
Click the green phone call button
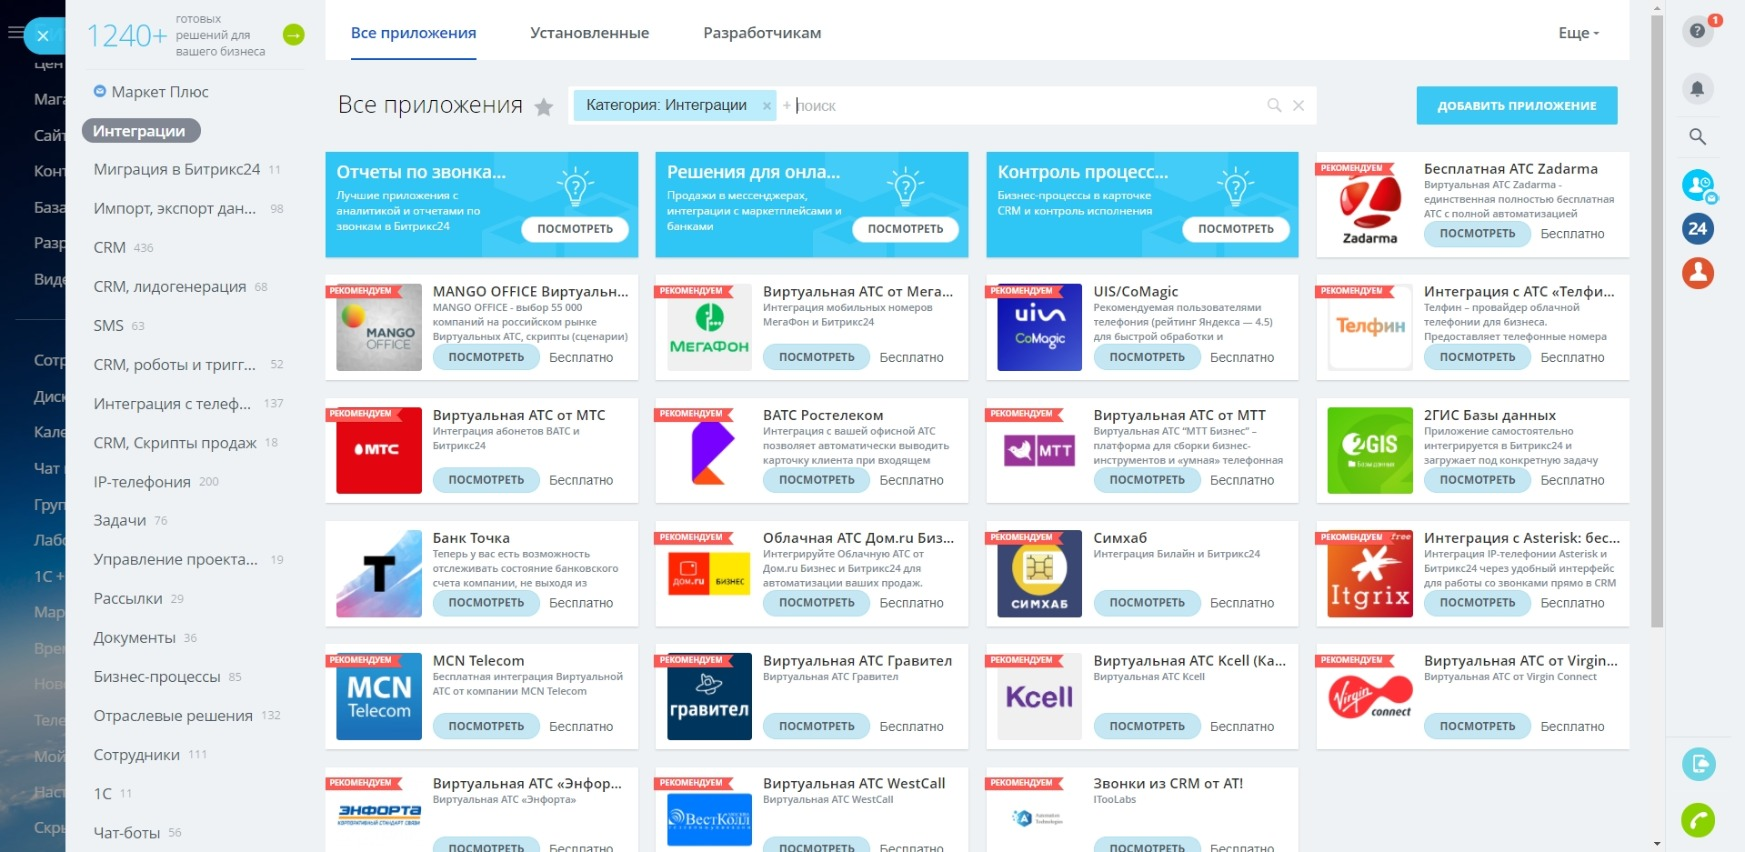1697,820
